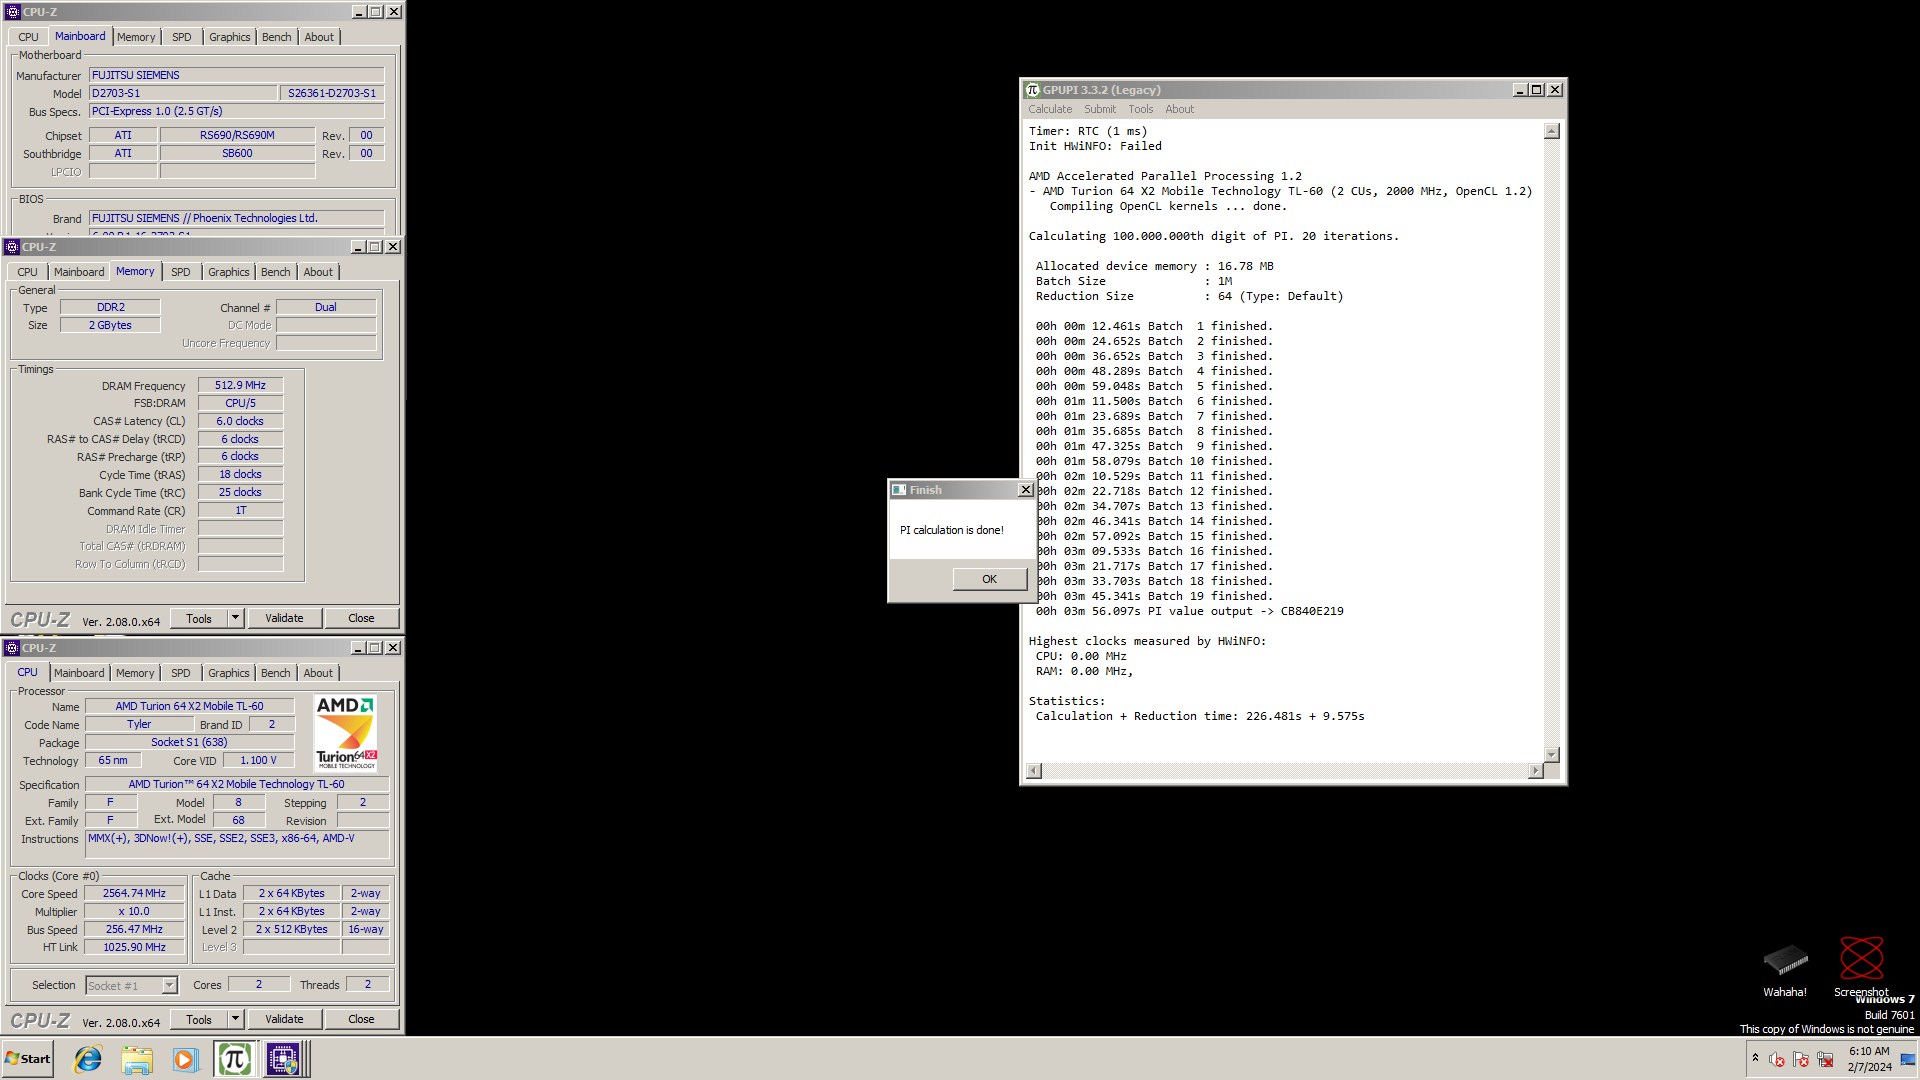Click GPUPI horizontal scrollbar right arrow
Screen dimensions: 1920x1080
[1536, 771]
